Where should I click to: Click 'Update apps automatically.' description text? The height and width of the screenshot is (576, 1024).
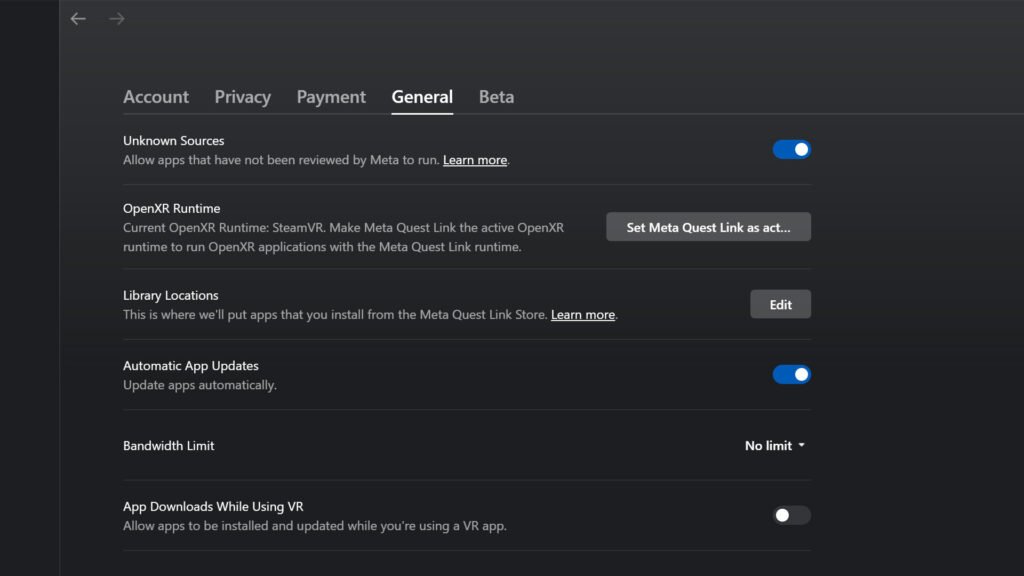pyautogui.click(x=200, y=385)
